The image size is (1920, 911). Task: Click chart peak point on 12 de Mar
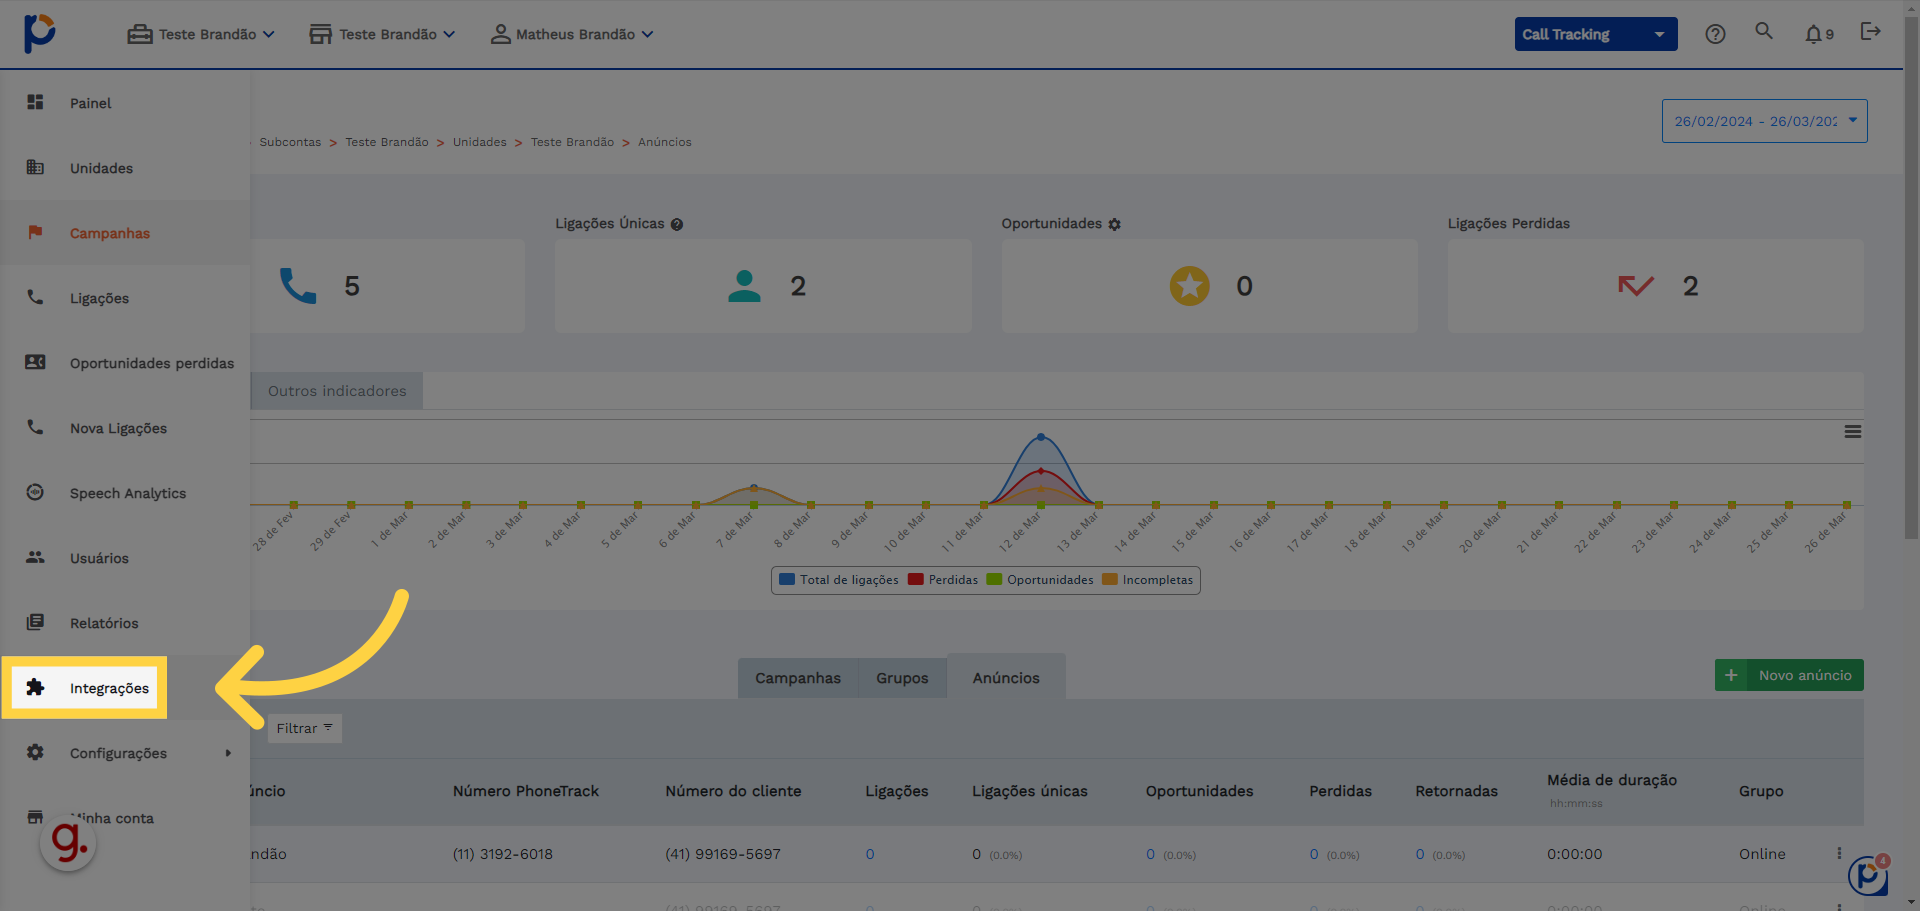click(x=1041, y=437)
